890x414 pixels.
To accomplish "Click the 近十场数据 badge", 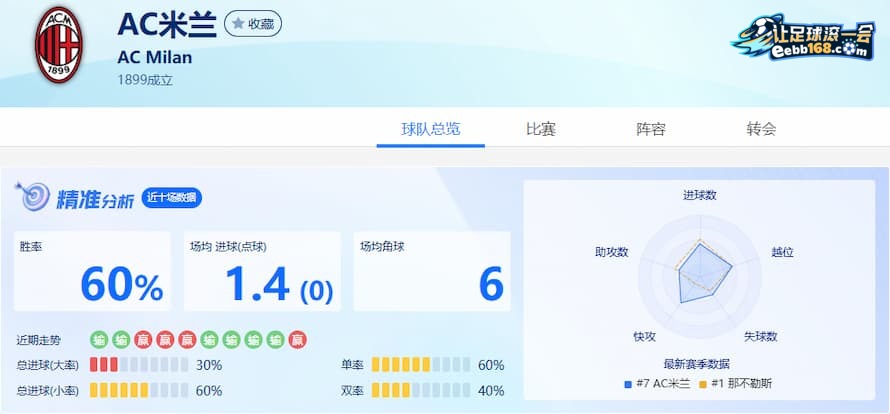I will click(x=171, y=198).
